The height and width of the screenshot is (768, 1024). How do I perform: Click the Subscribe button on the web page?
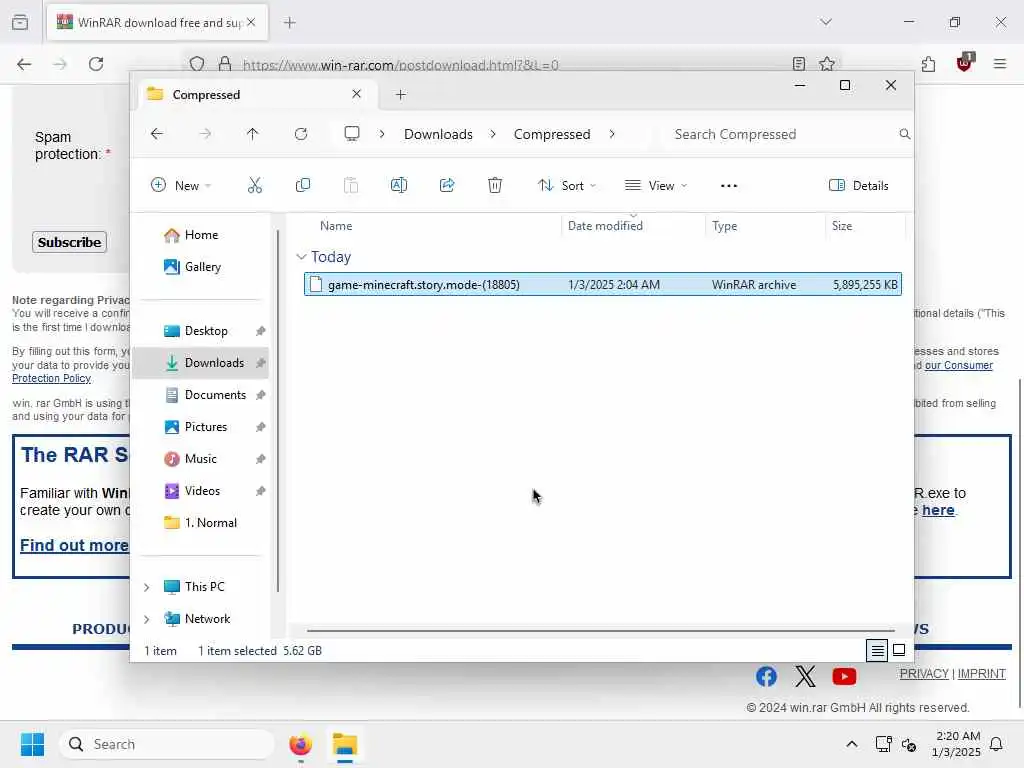(x=69, y=242)
